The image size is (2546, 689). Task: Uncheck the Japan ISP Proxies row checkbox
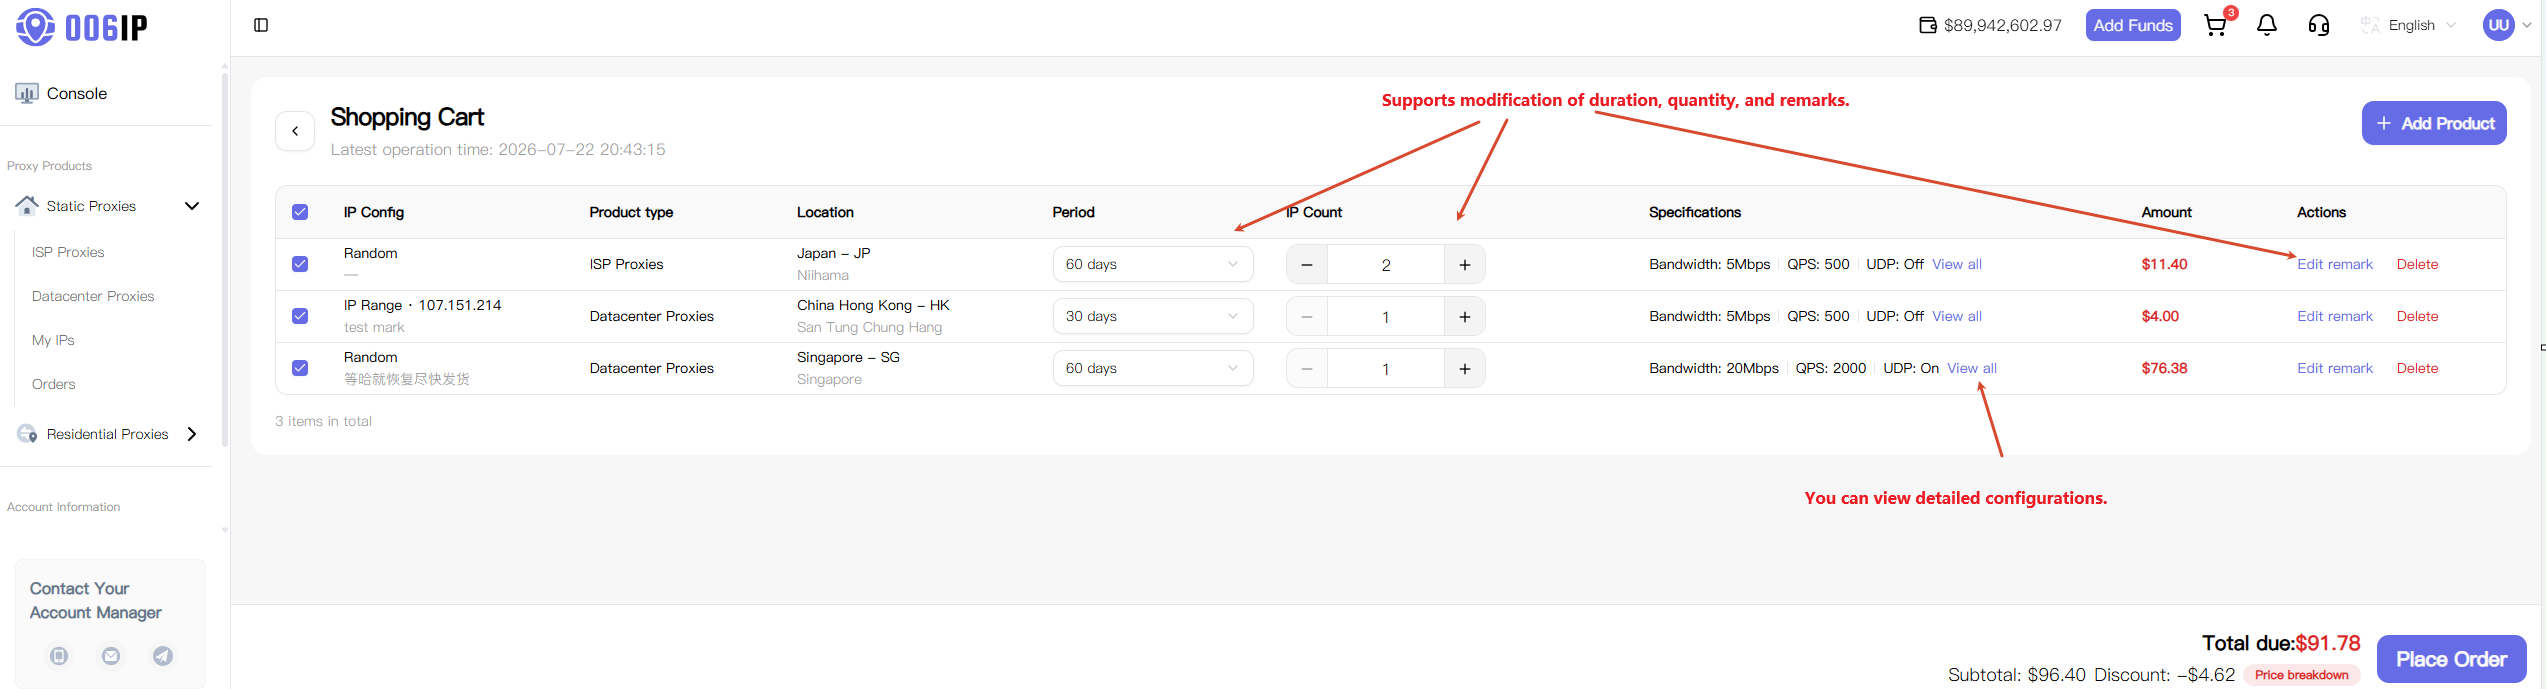point(300,264)
